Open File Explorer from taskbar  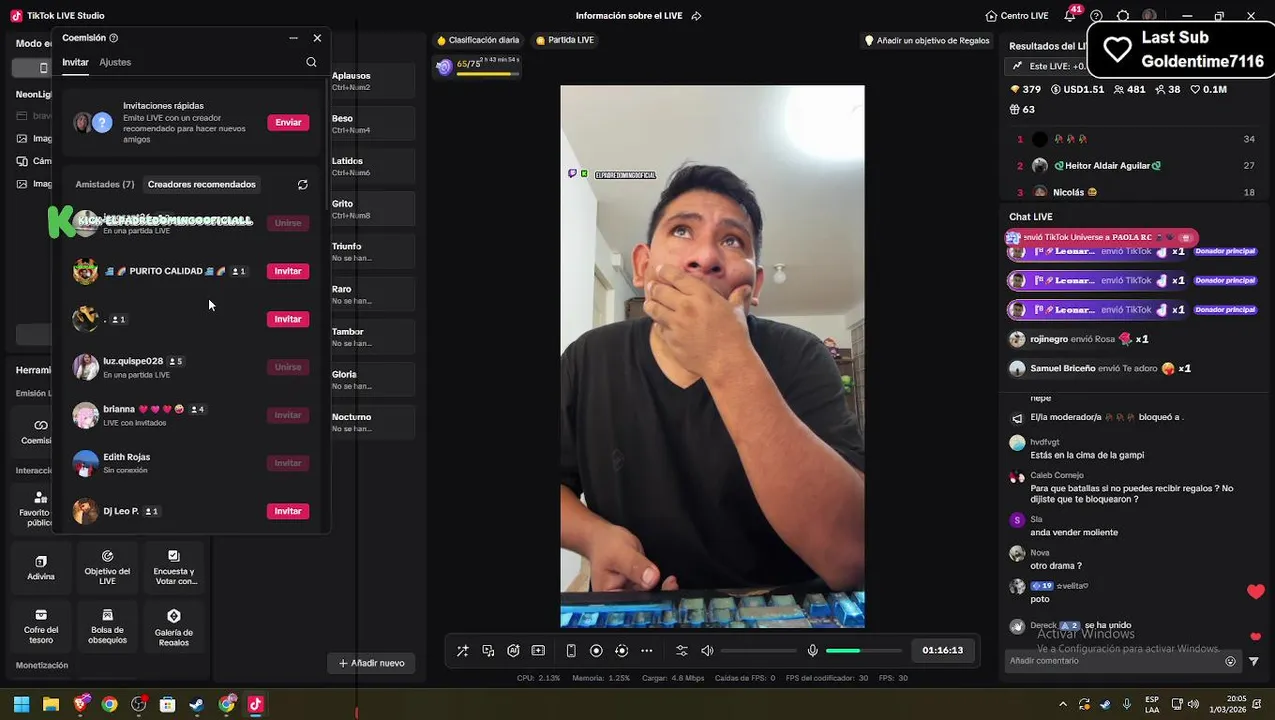coord(51,704)
